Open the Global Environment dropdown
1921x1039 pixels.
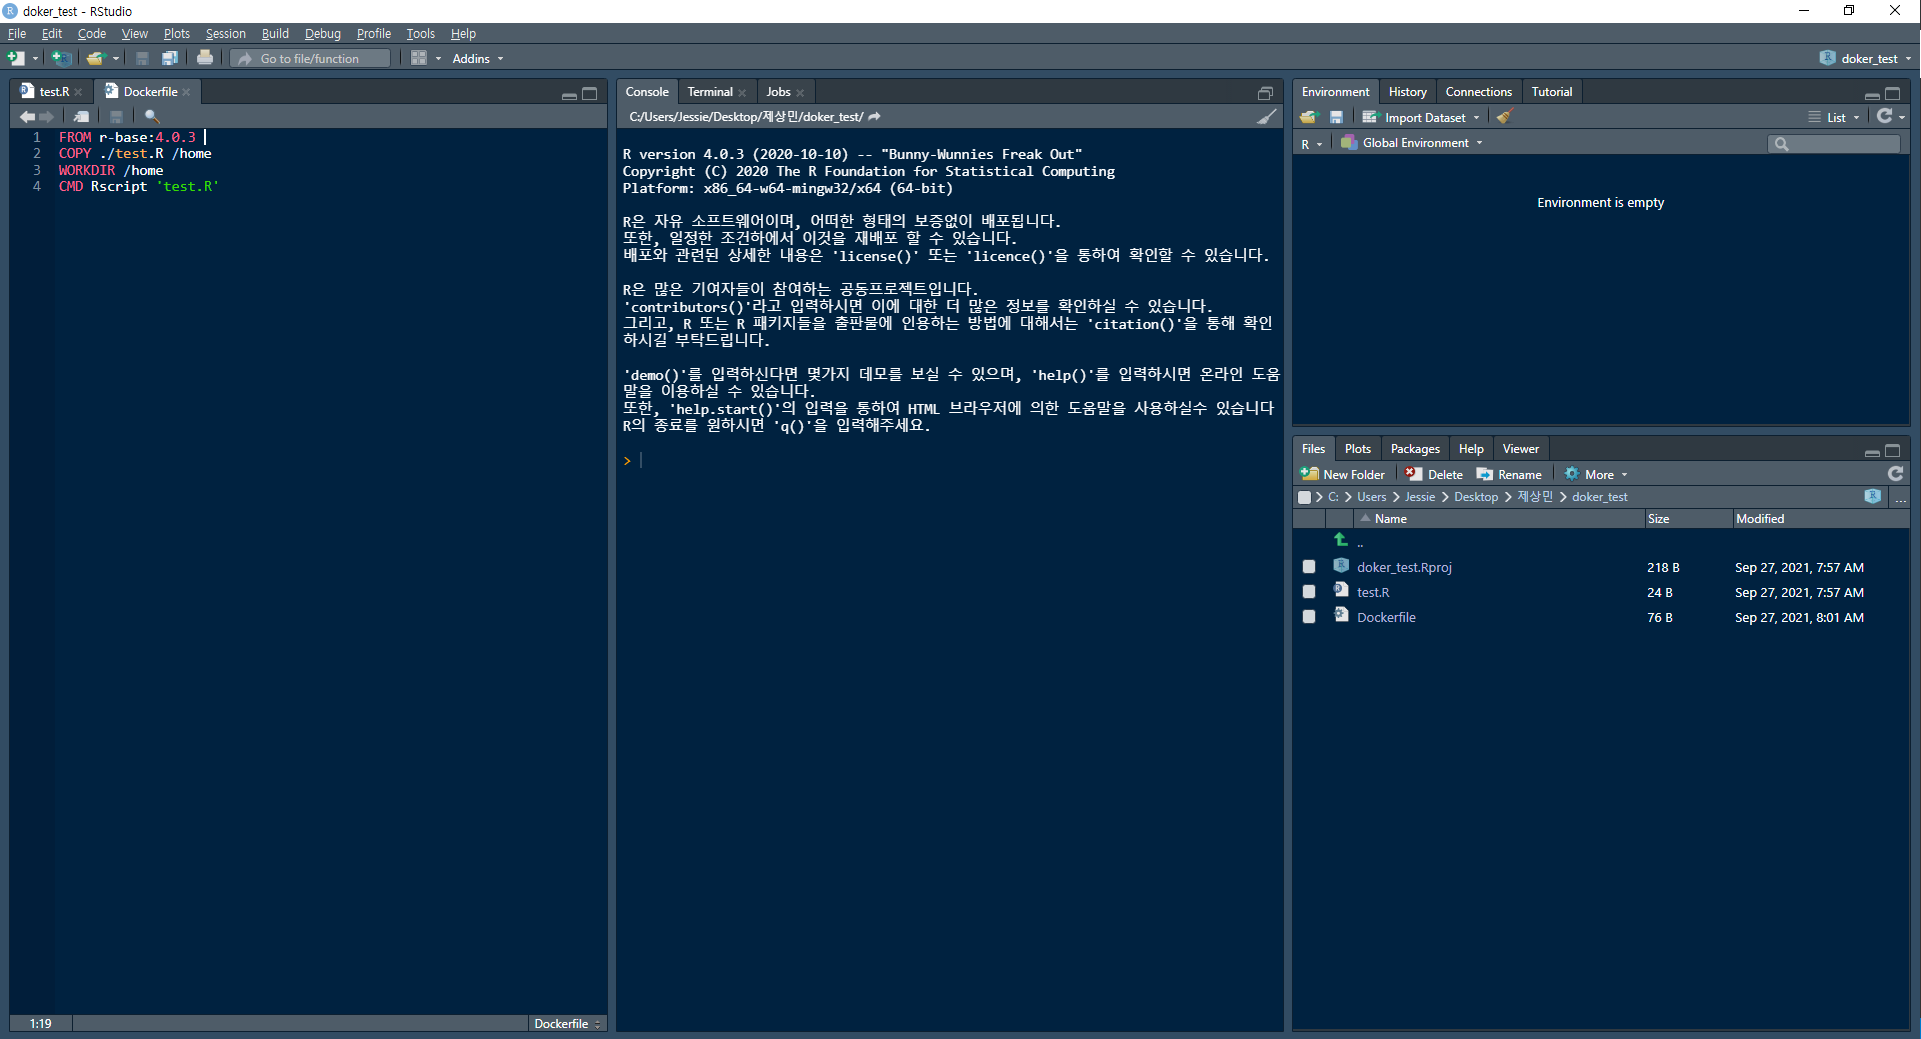coord(1412,143)
